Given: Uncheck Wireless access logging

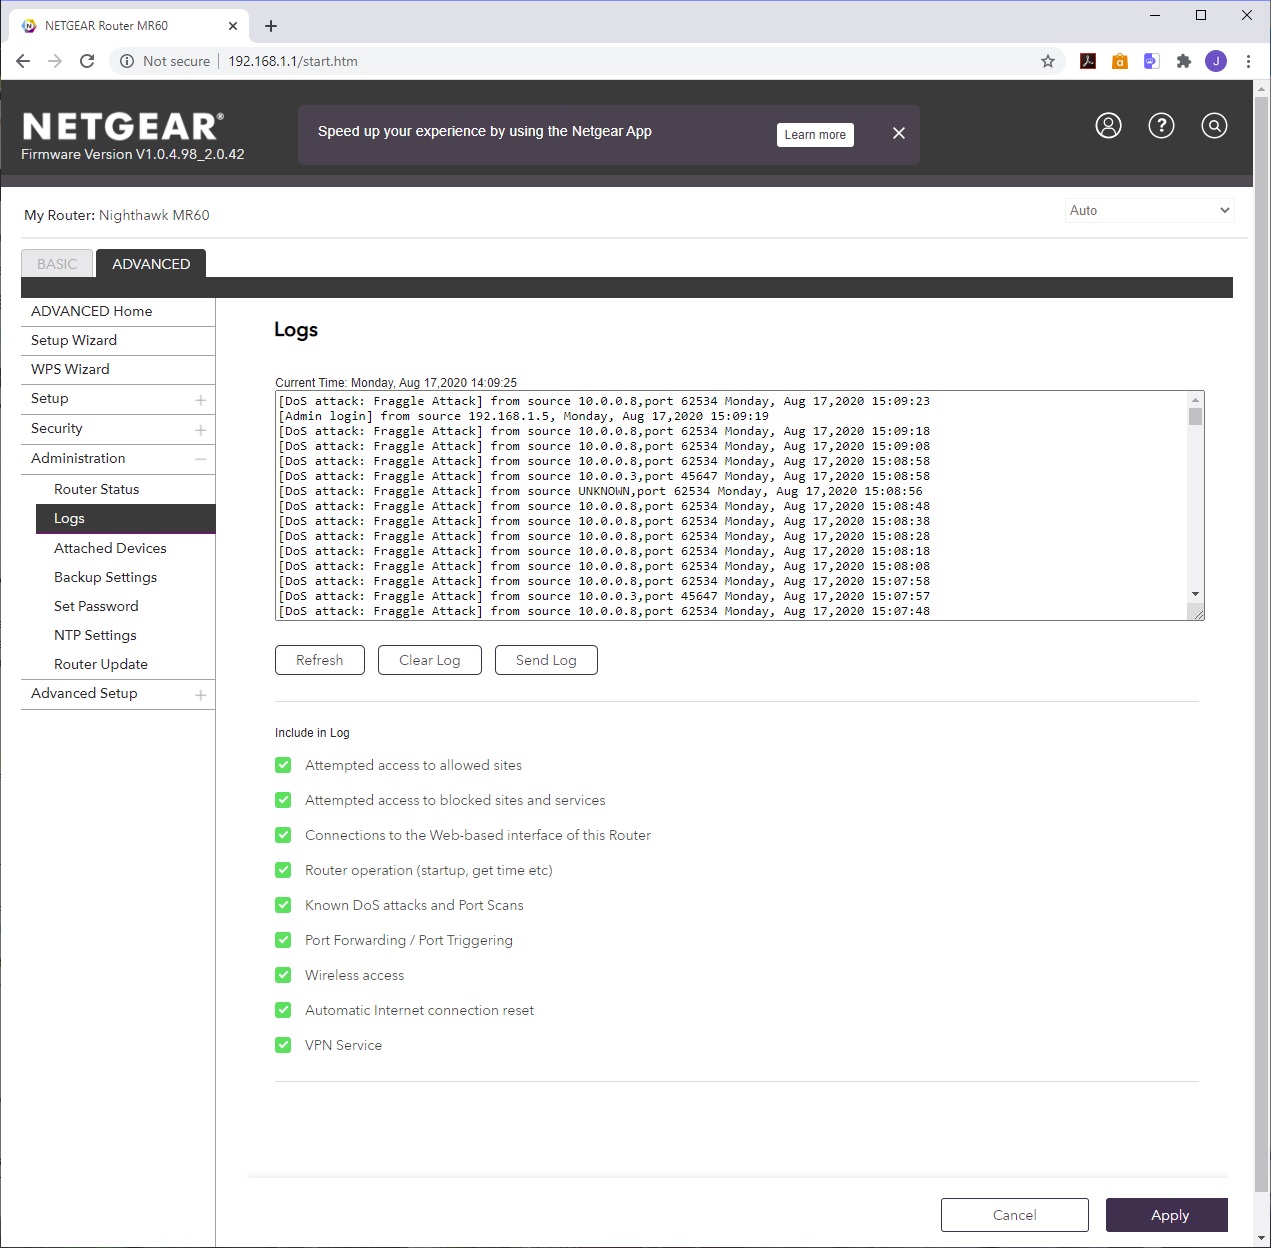Looking at the screenshot, I should [x=283, y=975].
